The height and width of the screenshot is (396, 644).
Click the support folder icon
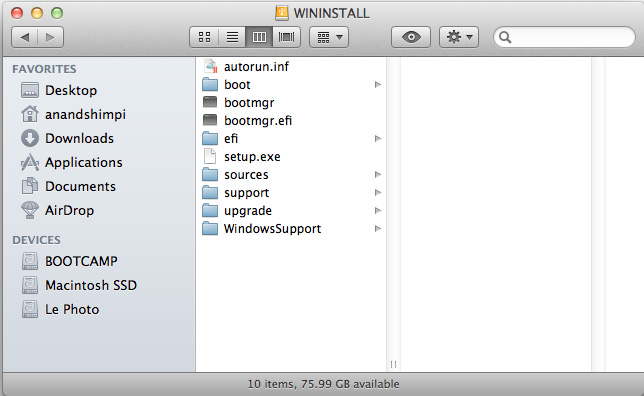click(x=210, y=193)
